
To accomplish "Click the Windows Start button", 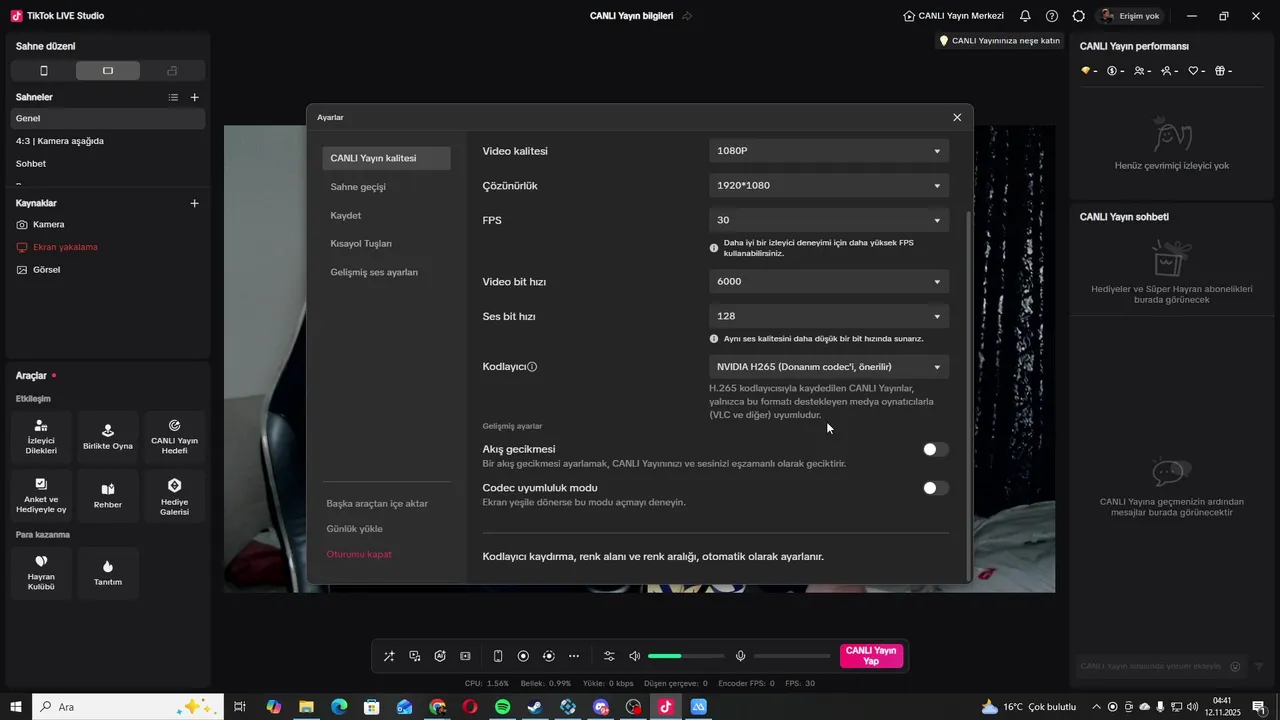I will (16, 707).
